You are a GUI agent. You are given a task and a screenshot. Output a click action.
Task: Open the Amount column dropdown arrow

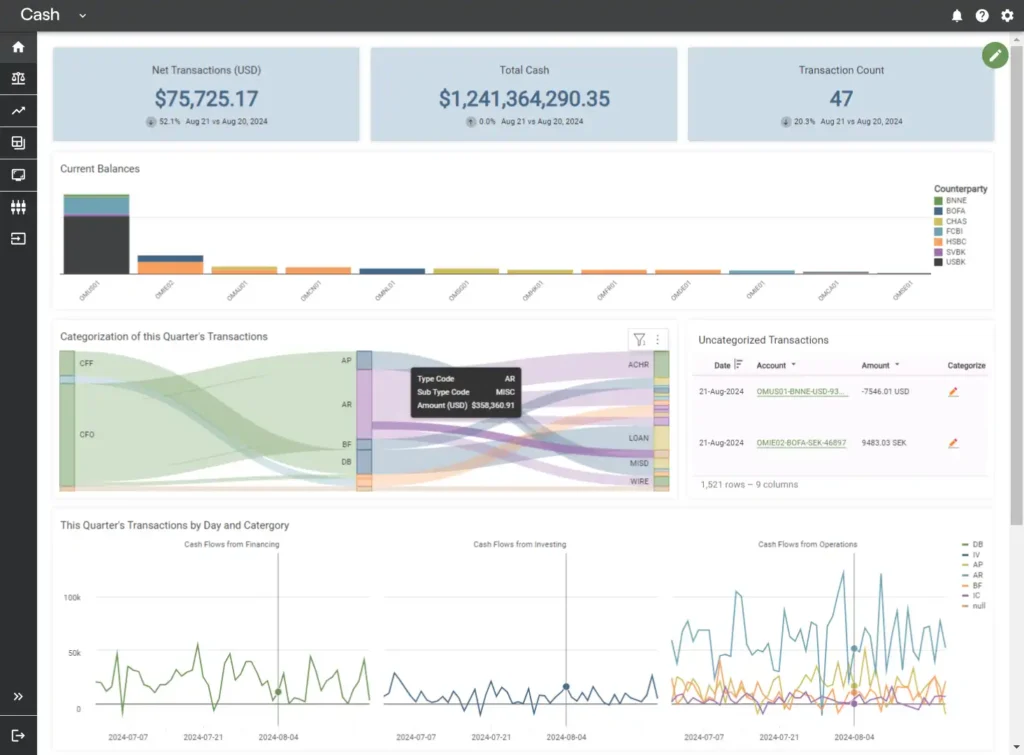pyautogui.click(x=897, y=364)
